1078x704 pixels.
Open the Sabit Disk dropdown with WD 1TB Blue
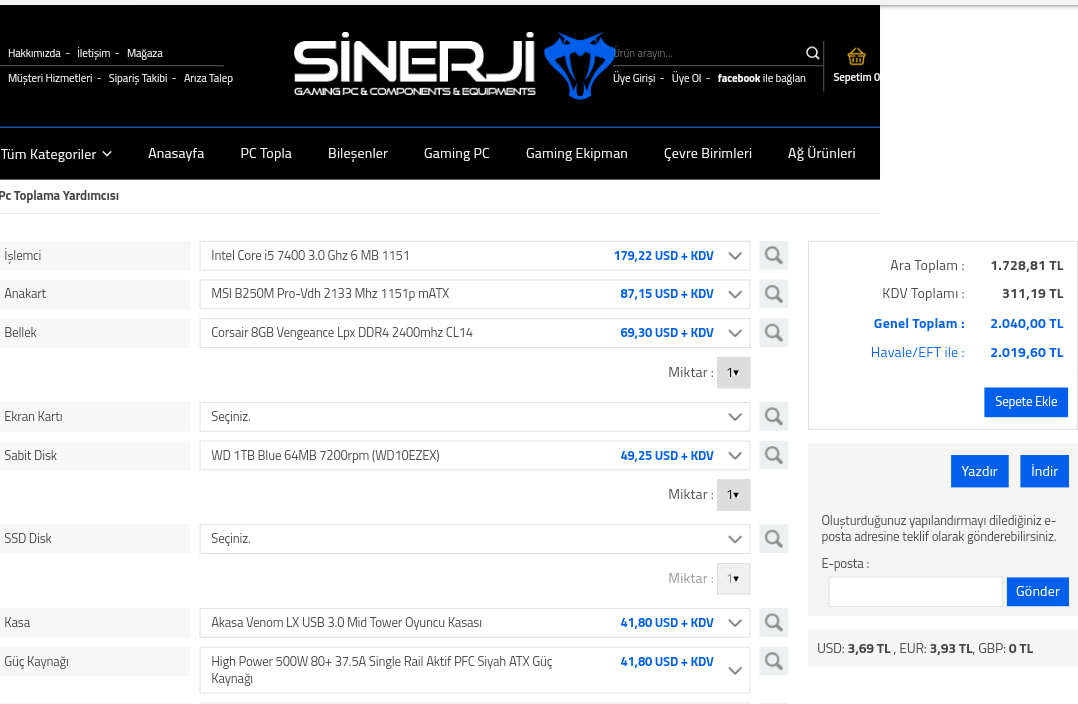[x=474, y=455]
